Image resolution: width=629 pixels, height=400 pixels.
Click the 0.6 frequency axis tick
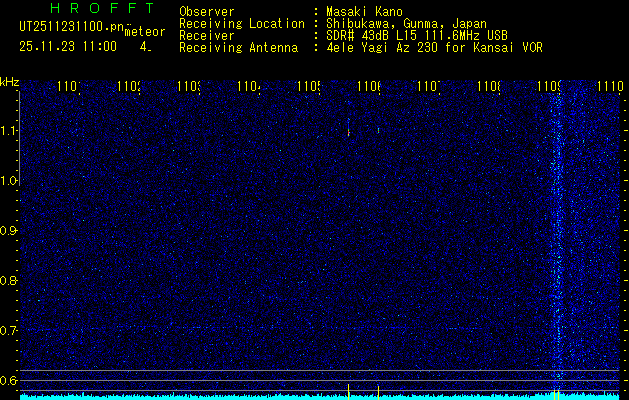click(x=9, y=380)
